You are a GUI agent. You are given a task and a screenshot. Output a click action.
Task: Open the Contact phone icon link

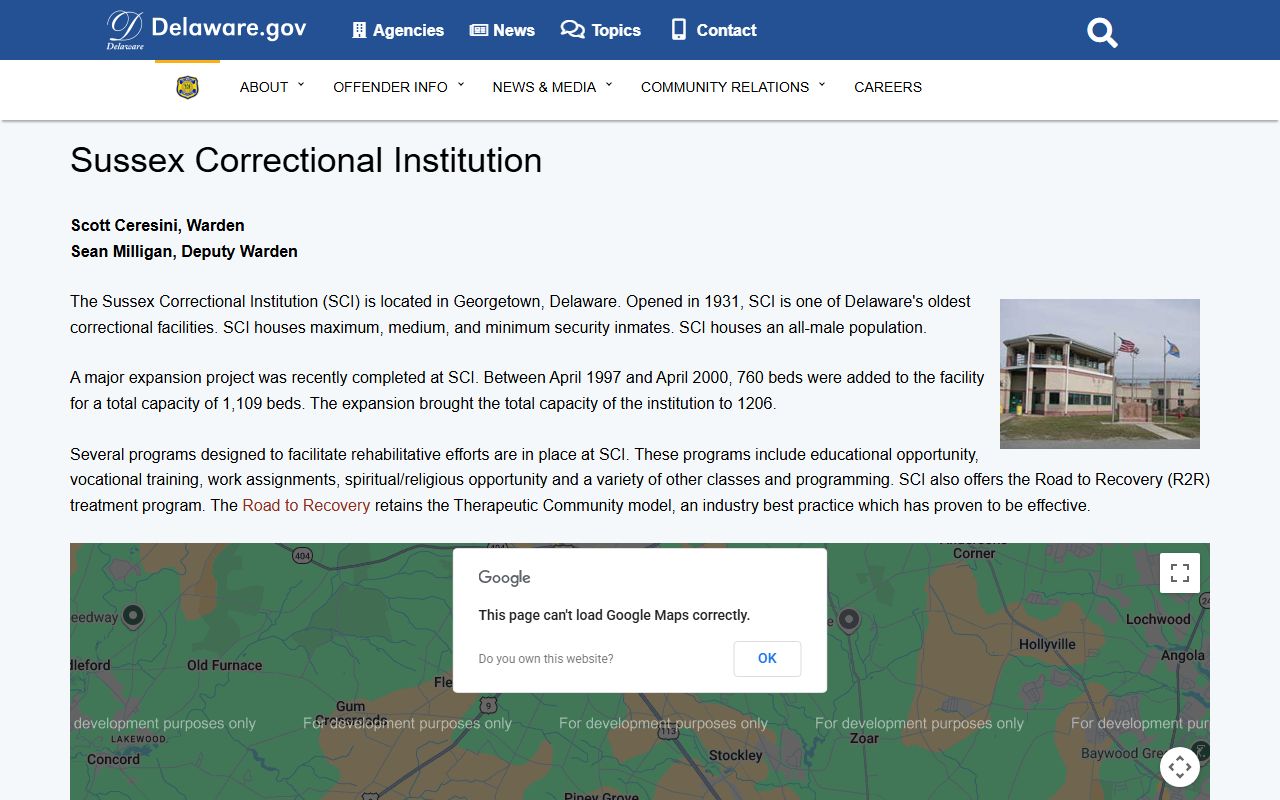tap(713, 30)
